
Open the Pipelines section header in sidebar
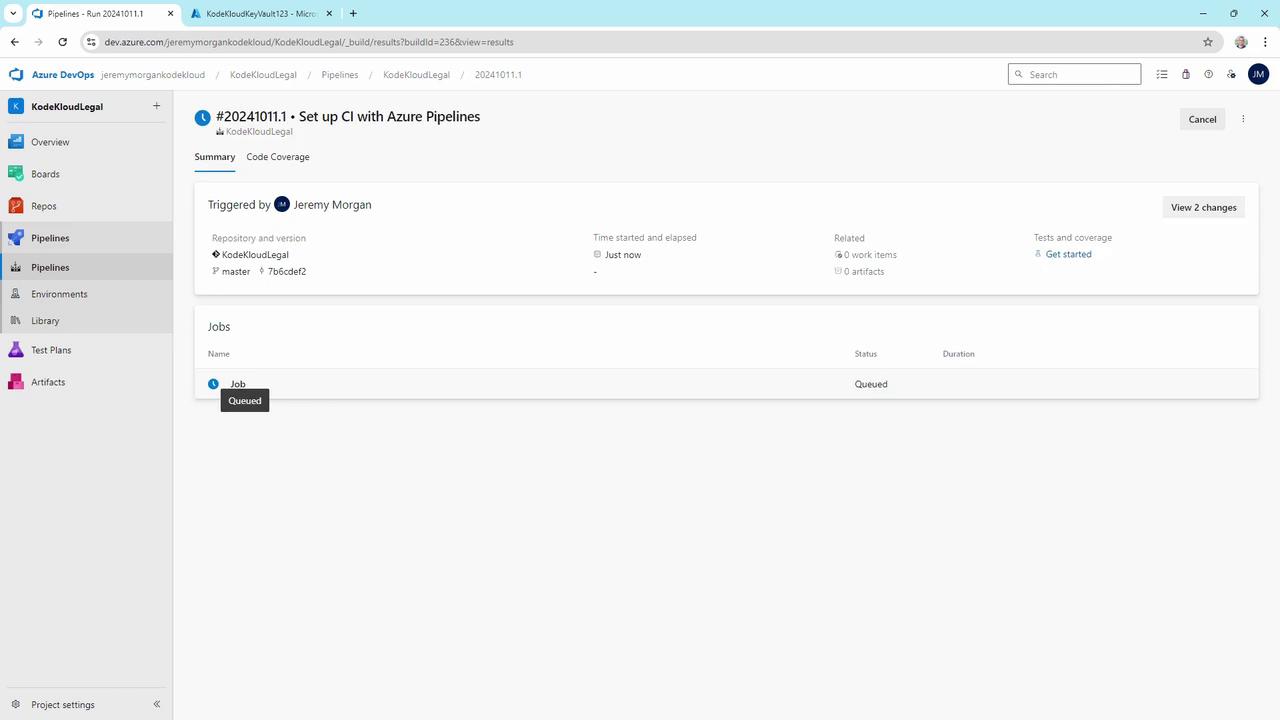pyautogui.click(x=86, y=238)
